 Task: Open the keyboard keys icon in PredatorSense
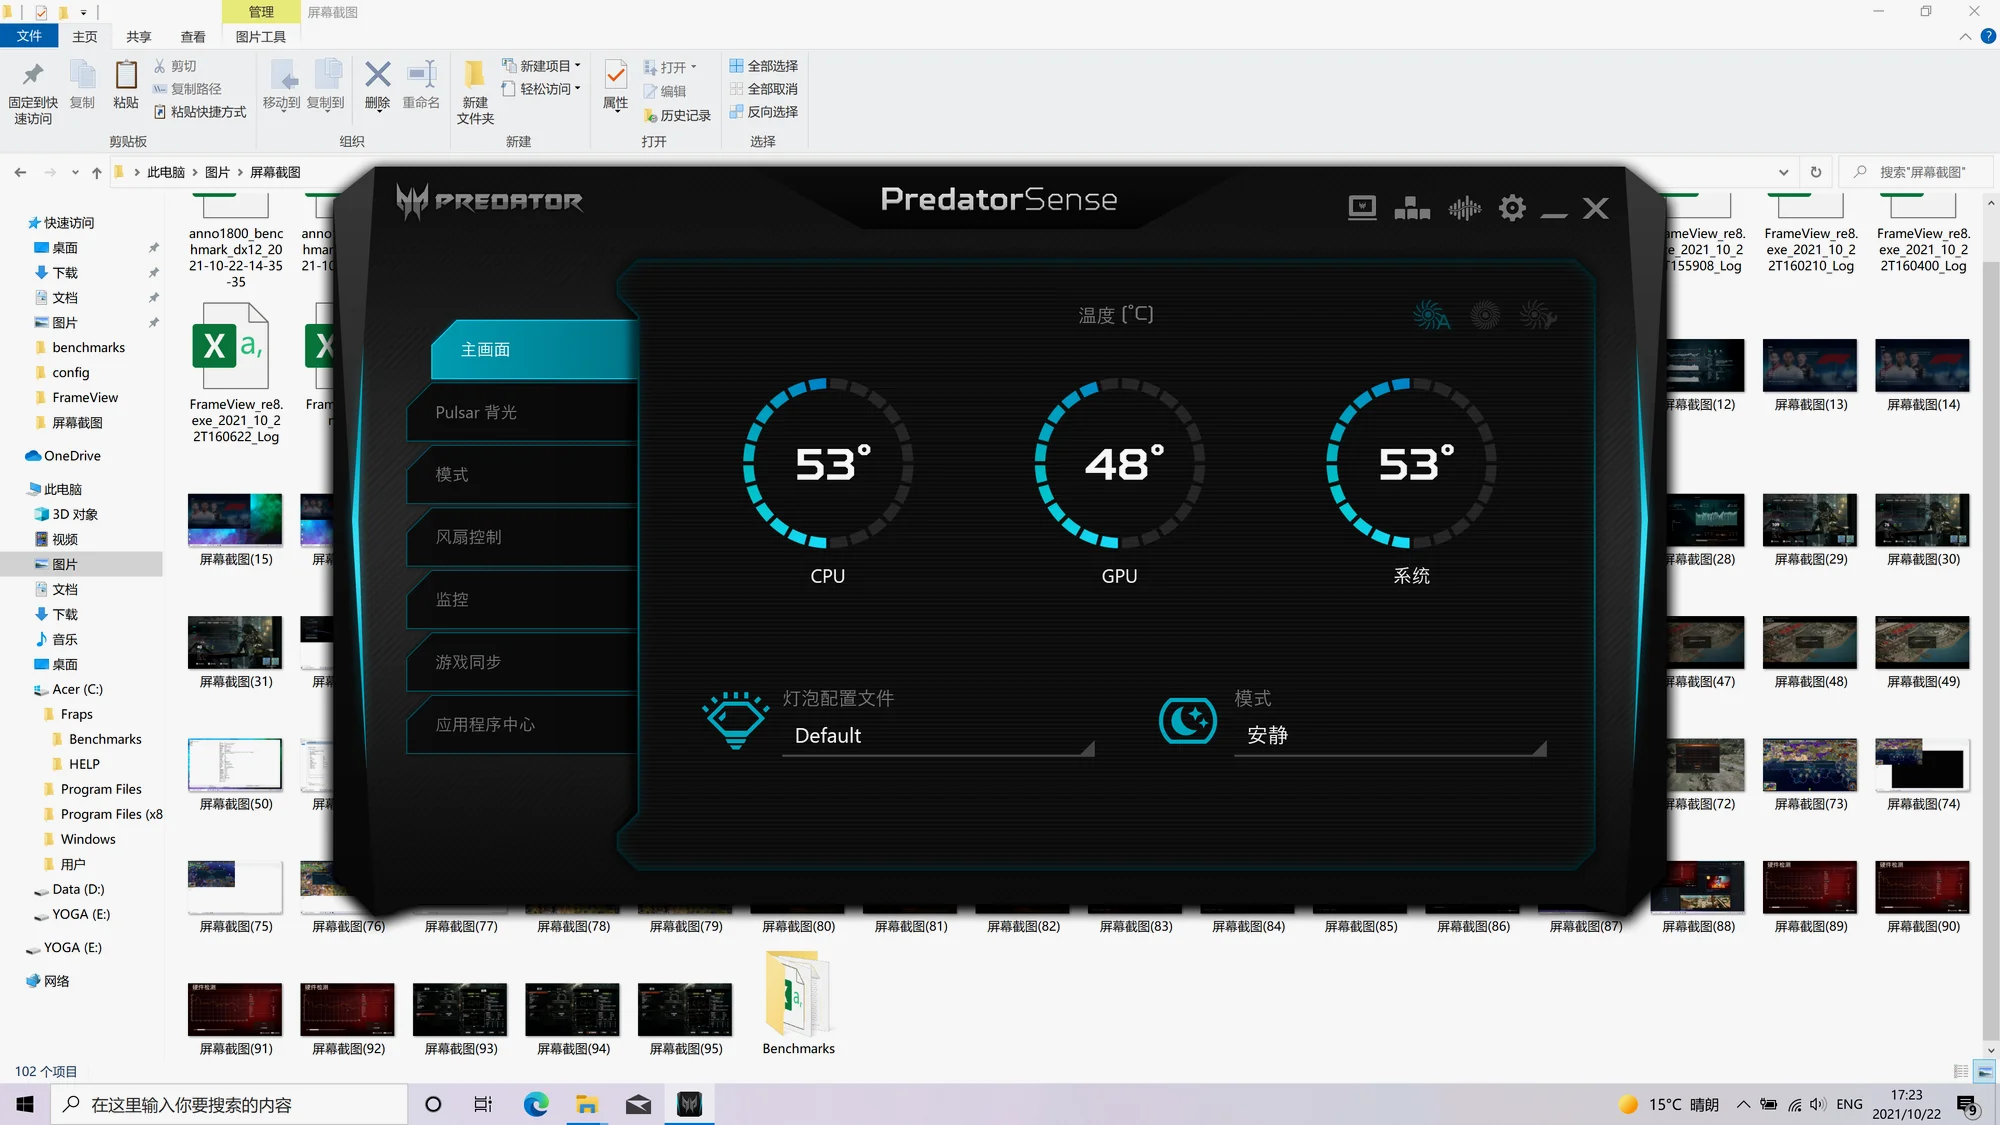click(1412, 208)
